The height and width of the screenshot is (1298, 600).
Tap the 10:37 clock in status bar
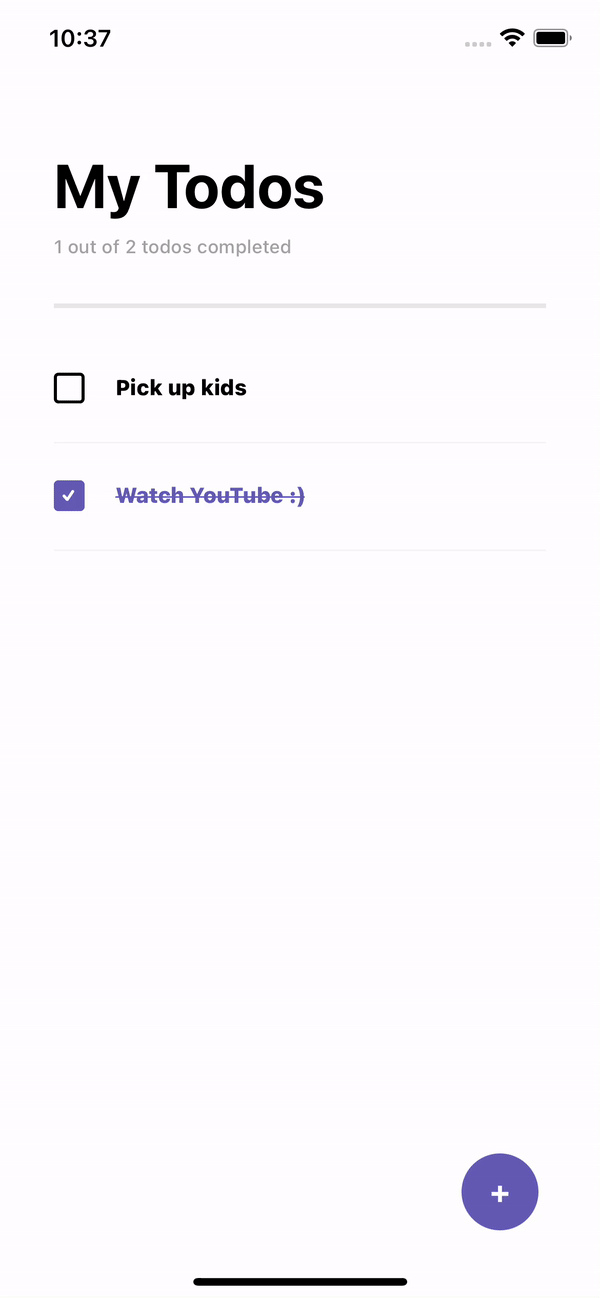click(x=80, y=39)
